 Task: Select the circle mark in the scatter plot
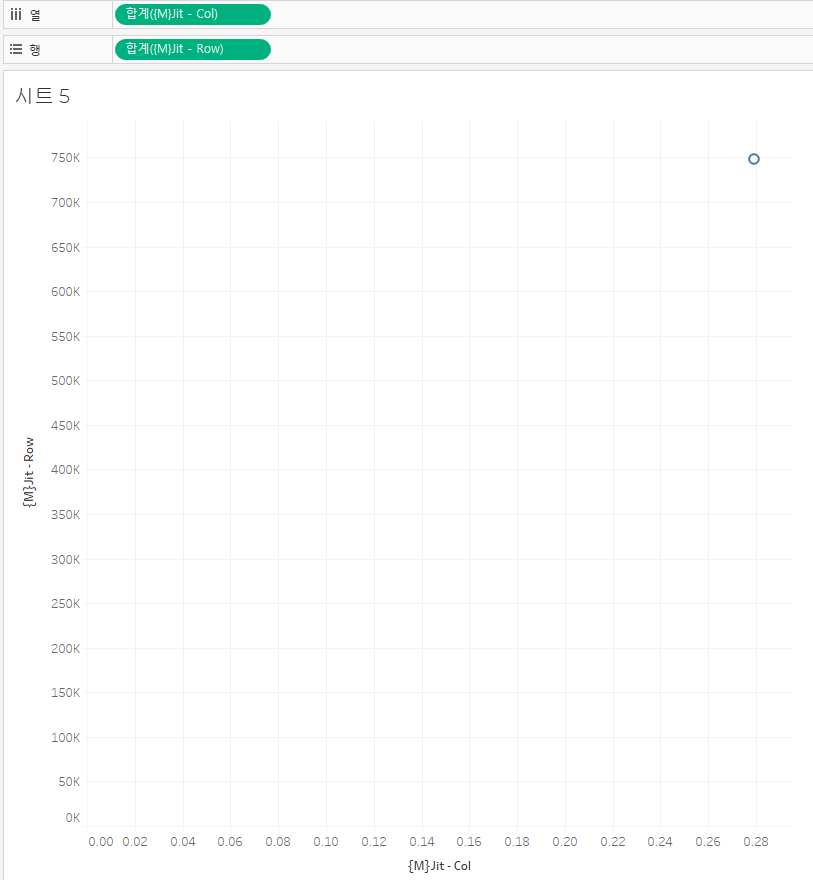pos(754,159)
